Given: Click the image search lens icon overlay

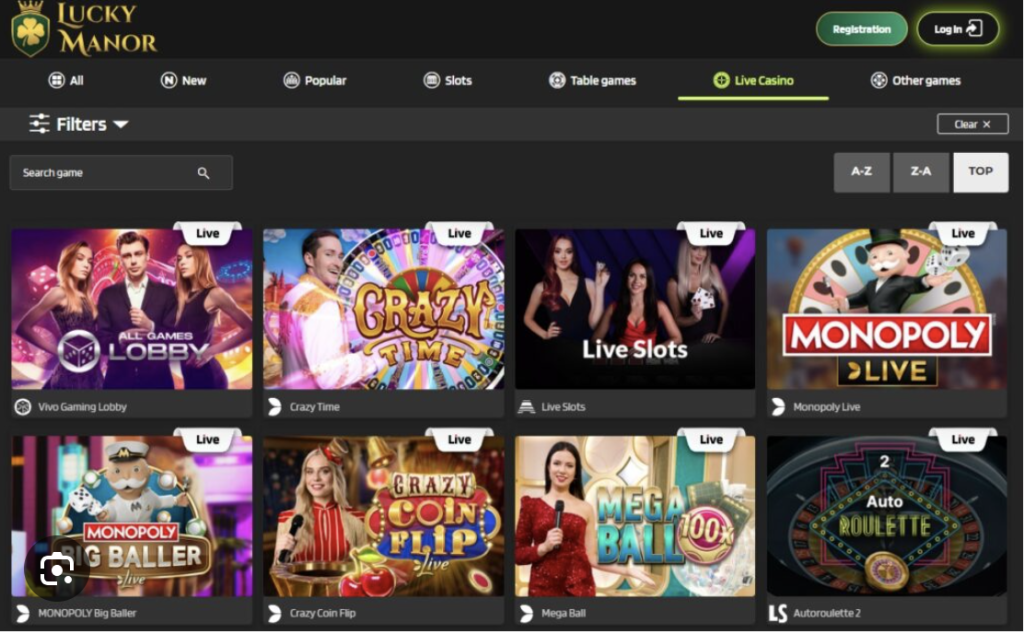Looking at the screenshot, I should (57, 570).
